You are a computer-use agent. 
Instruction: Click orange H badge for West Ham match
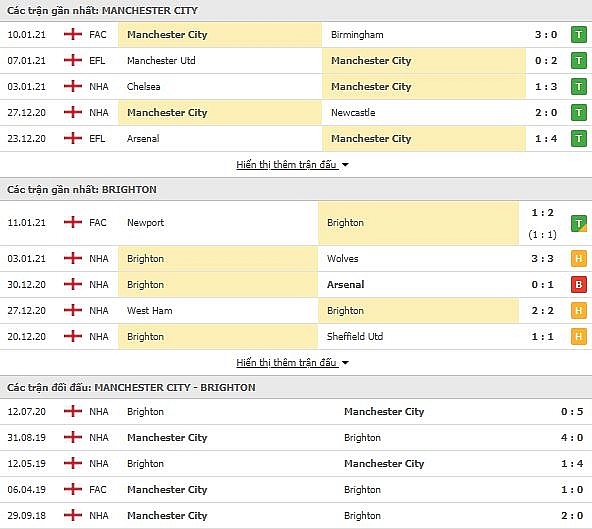(x=578, y=311)
